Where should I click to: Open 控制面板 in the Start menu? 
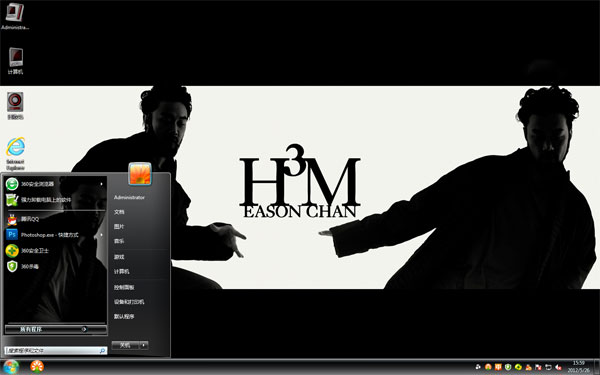(x=124, y=287)
